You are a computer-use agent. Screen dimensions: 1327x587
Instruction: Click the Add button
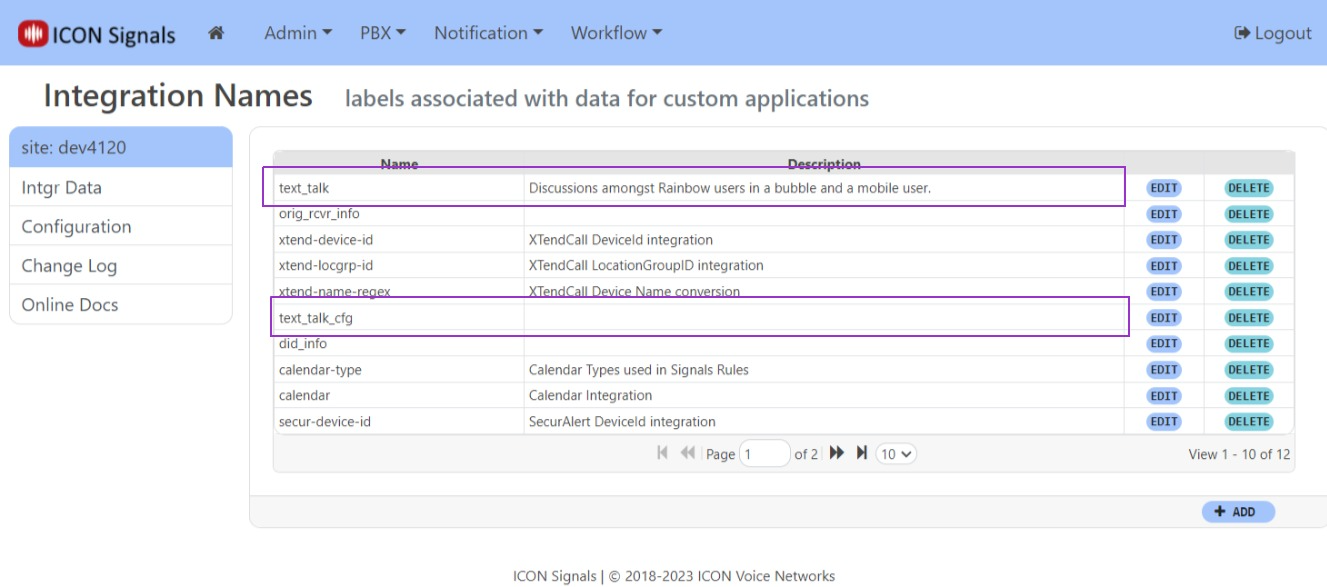point(1238,512)
